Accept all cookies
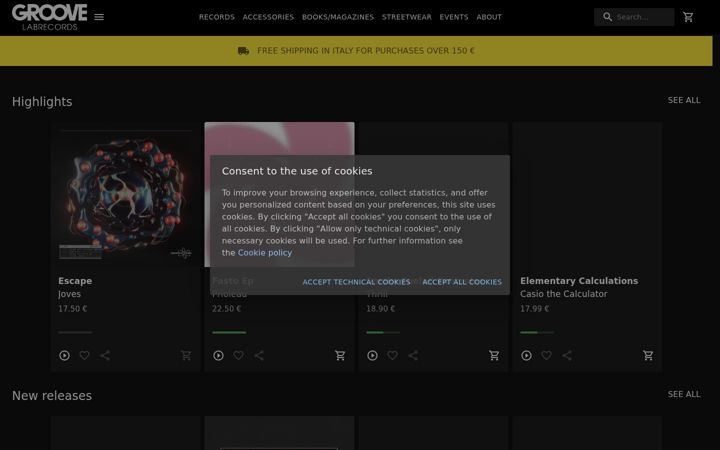The width and height of the screenshot is (720, 450). point(462,282)
